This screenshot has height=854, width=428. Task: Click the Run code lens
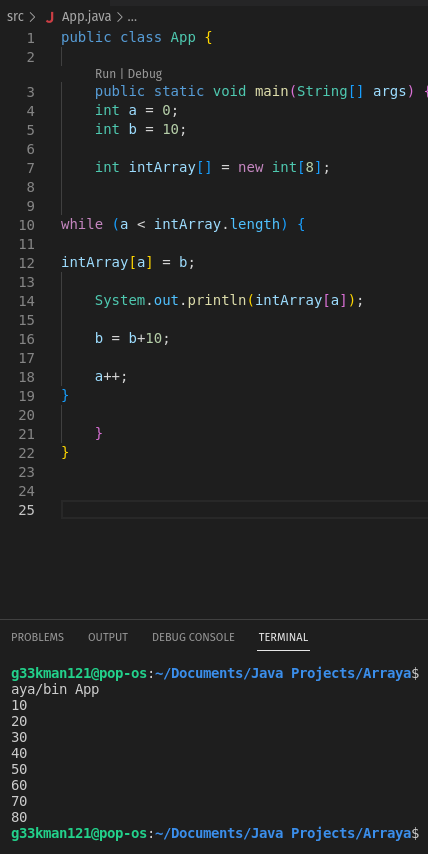coord(105,74)
